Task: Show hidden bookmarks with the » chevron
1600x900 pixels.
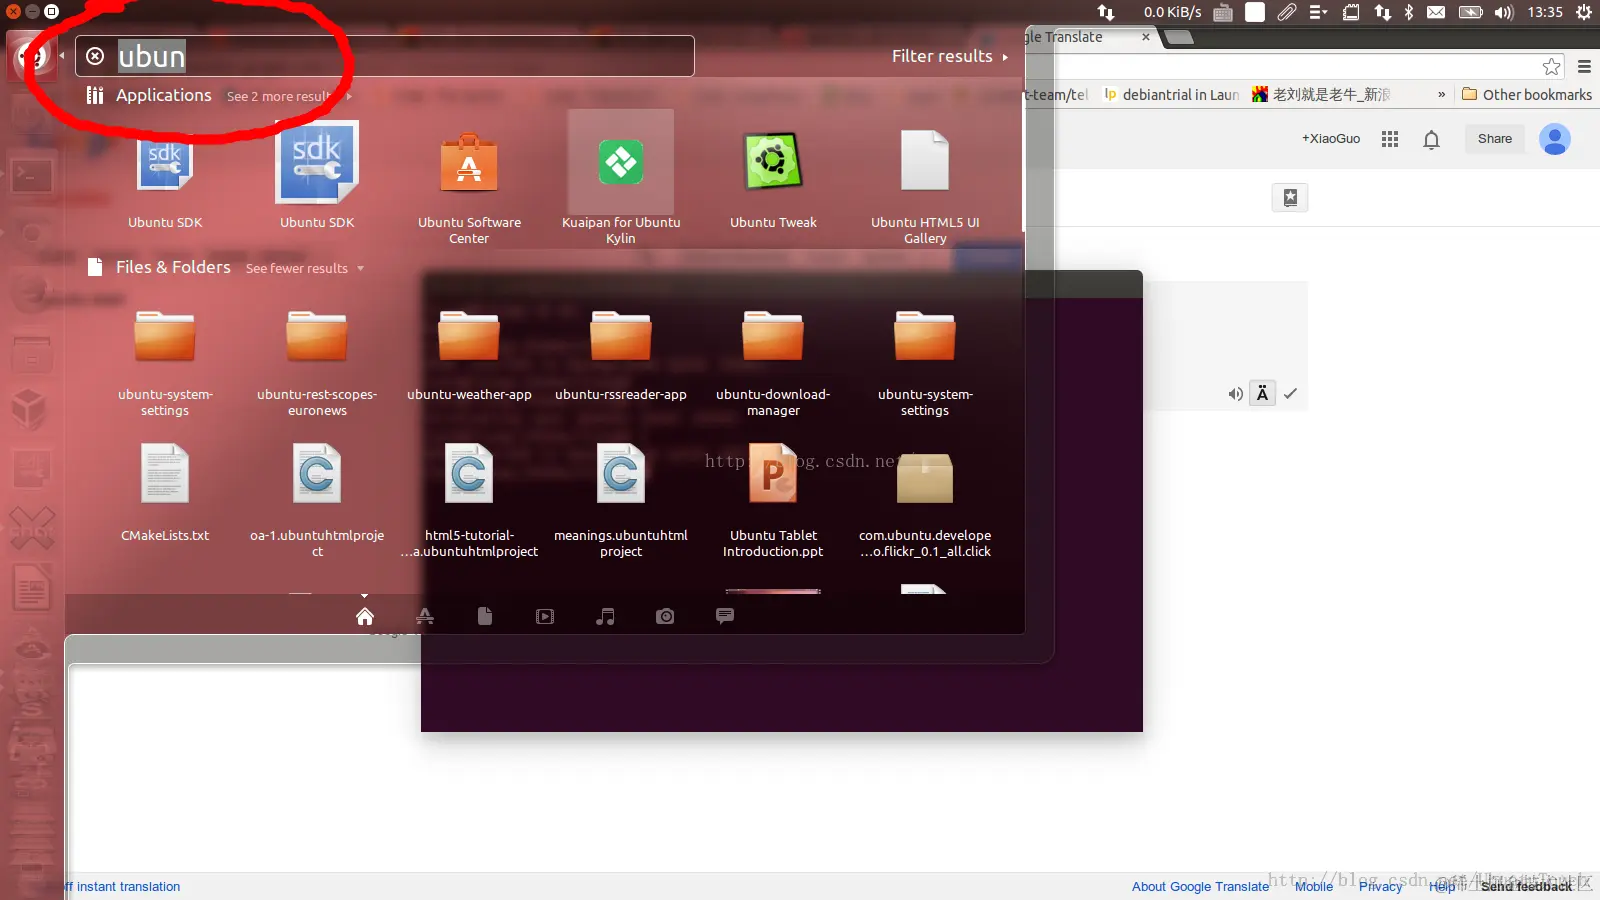Action: (x=1441, y=95)
